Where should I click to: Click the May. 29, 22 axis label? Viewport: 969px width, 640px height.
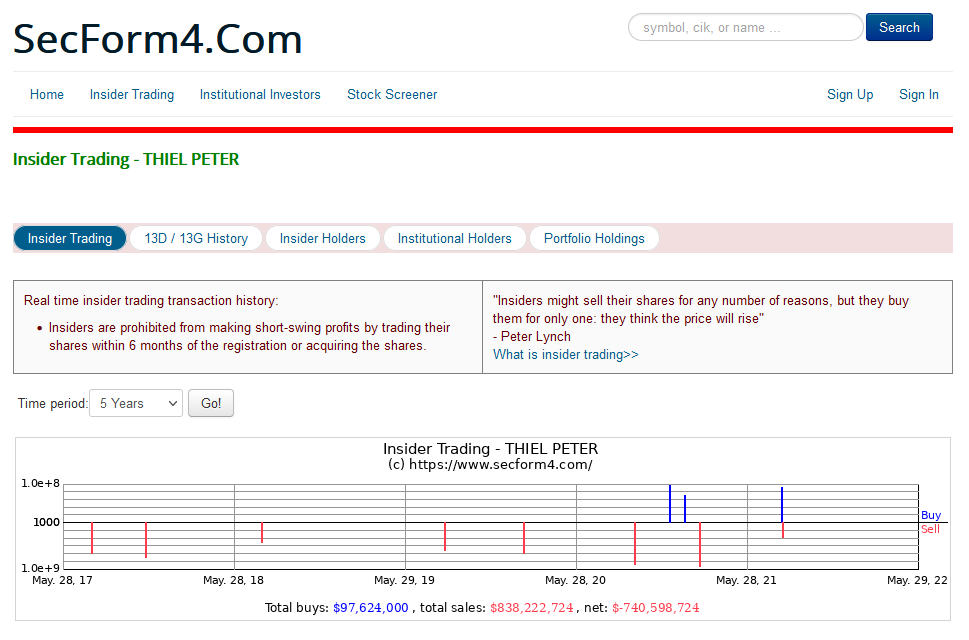917,580
